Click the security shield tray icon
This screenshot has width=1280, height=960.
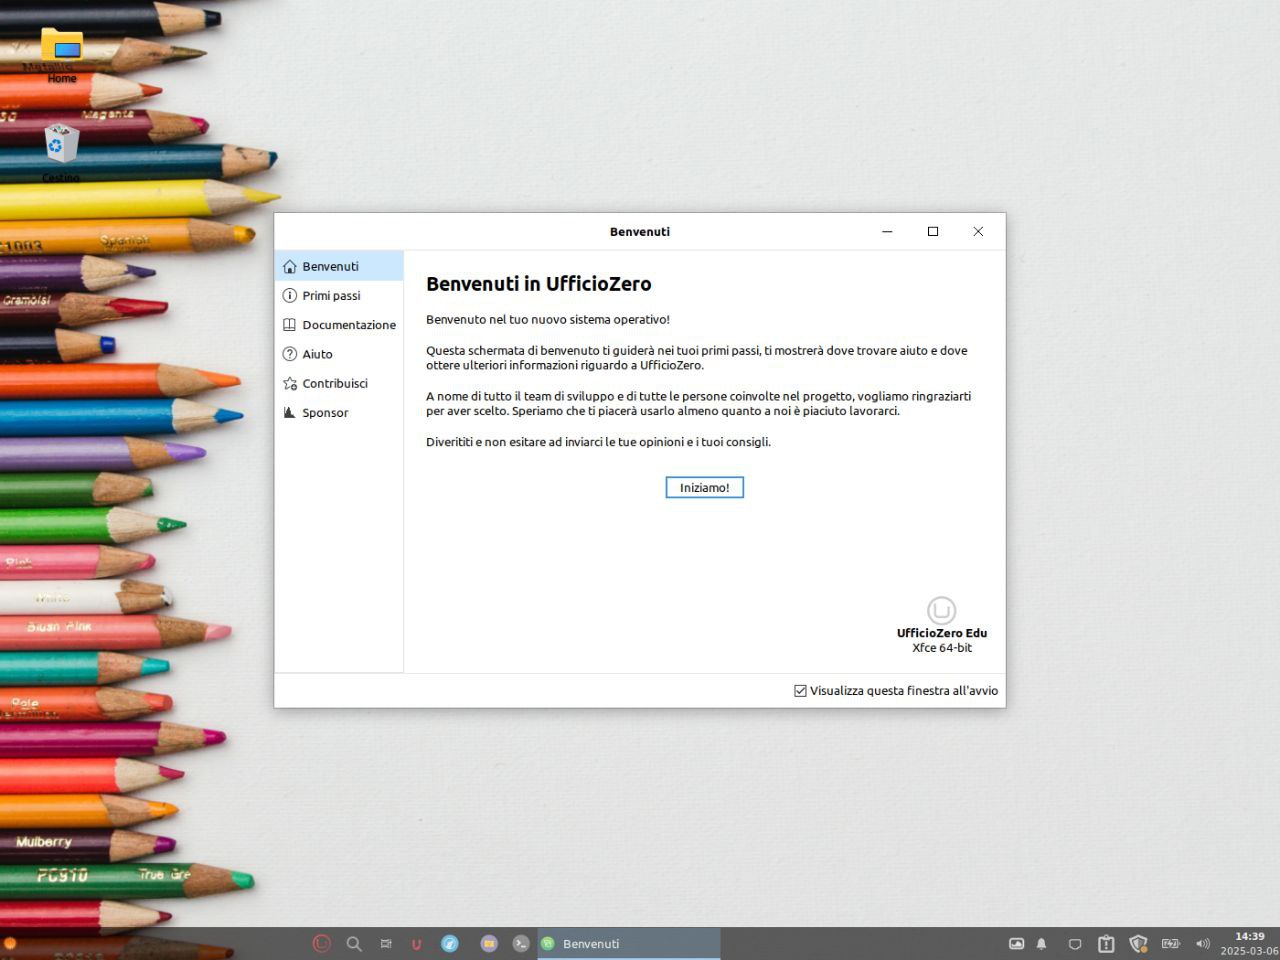click(1138, 943)
